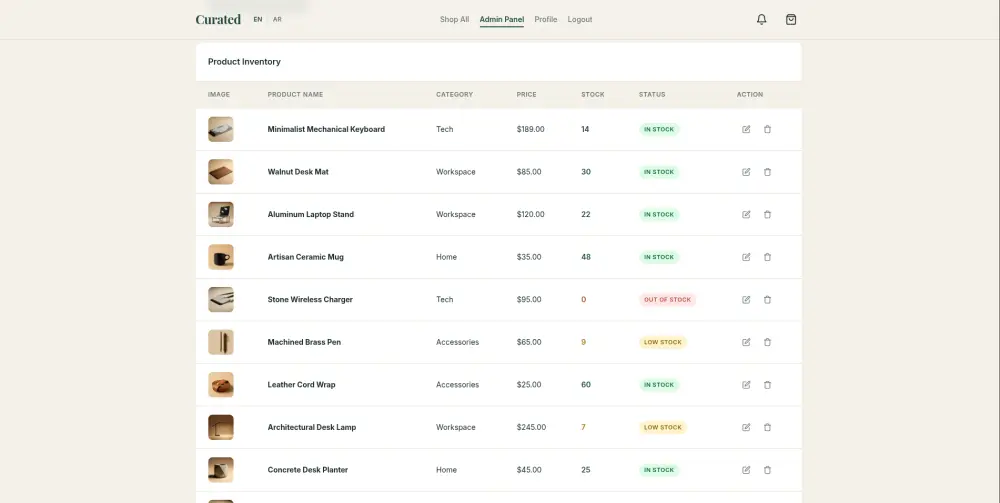1000x503 pixels.
Task: Select the Leather Cord Wrap name
Action: pos(301,385)
